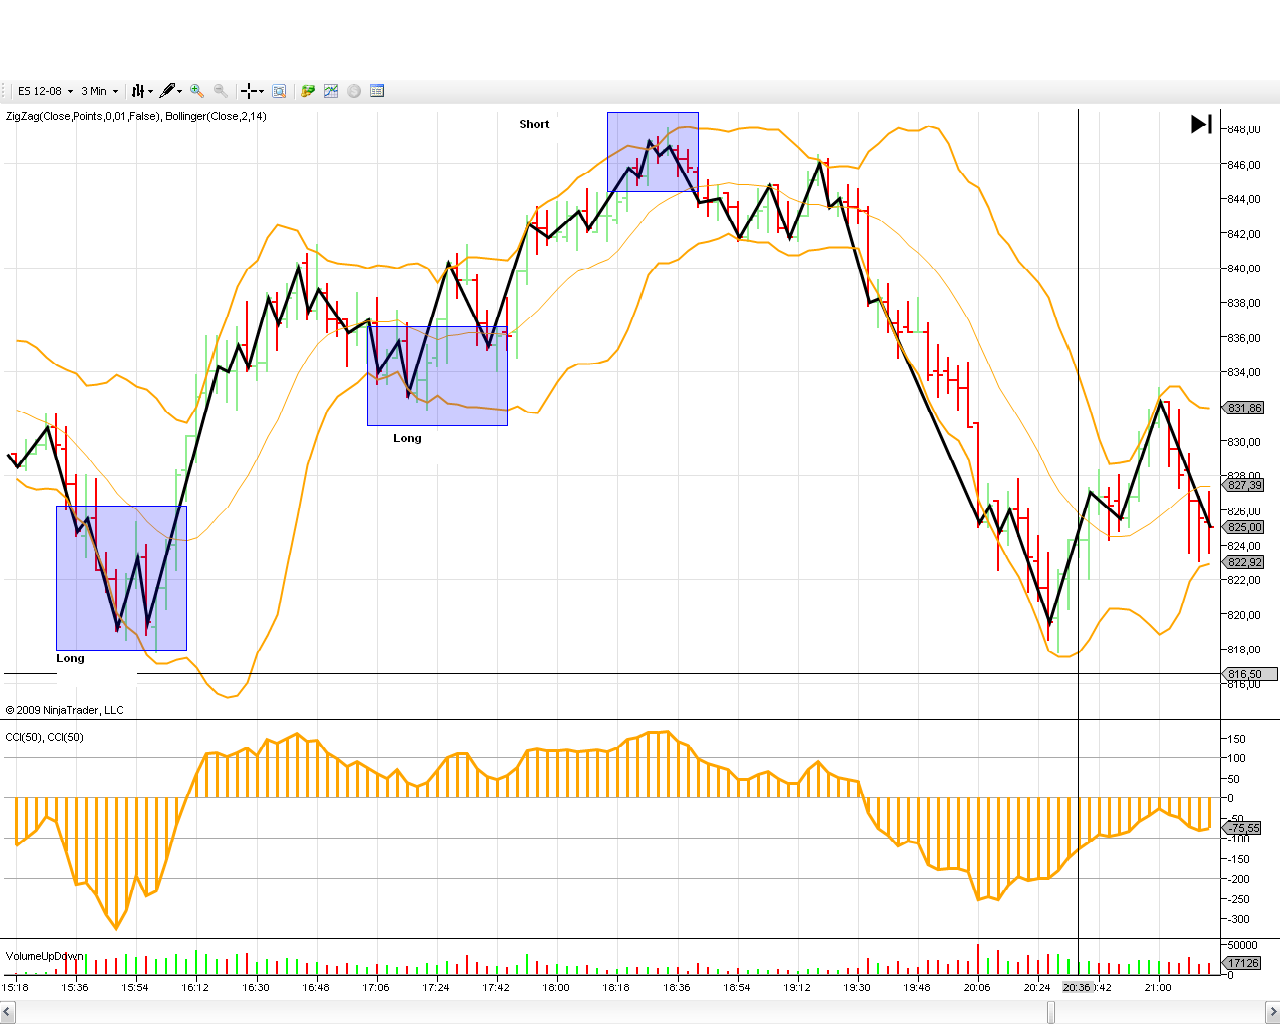Click the Long label under the 17:24 rectangle
This screenshot has height=1024, width=1280.
click(x=407, y=438)
